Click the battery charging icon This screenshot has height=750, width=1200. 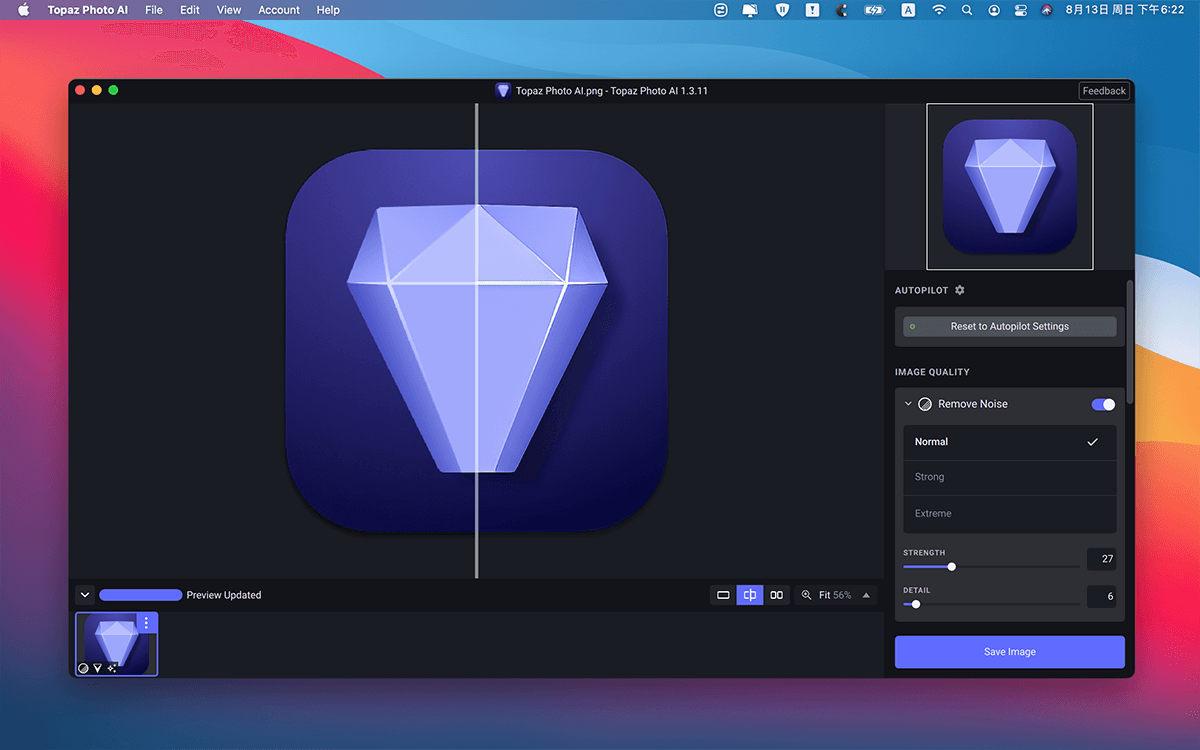pos(875,10)
